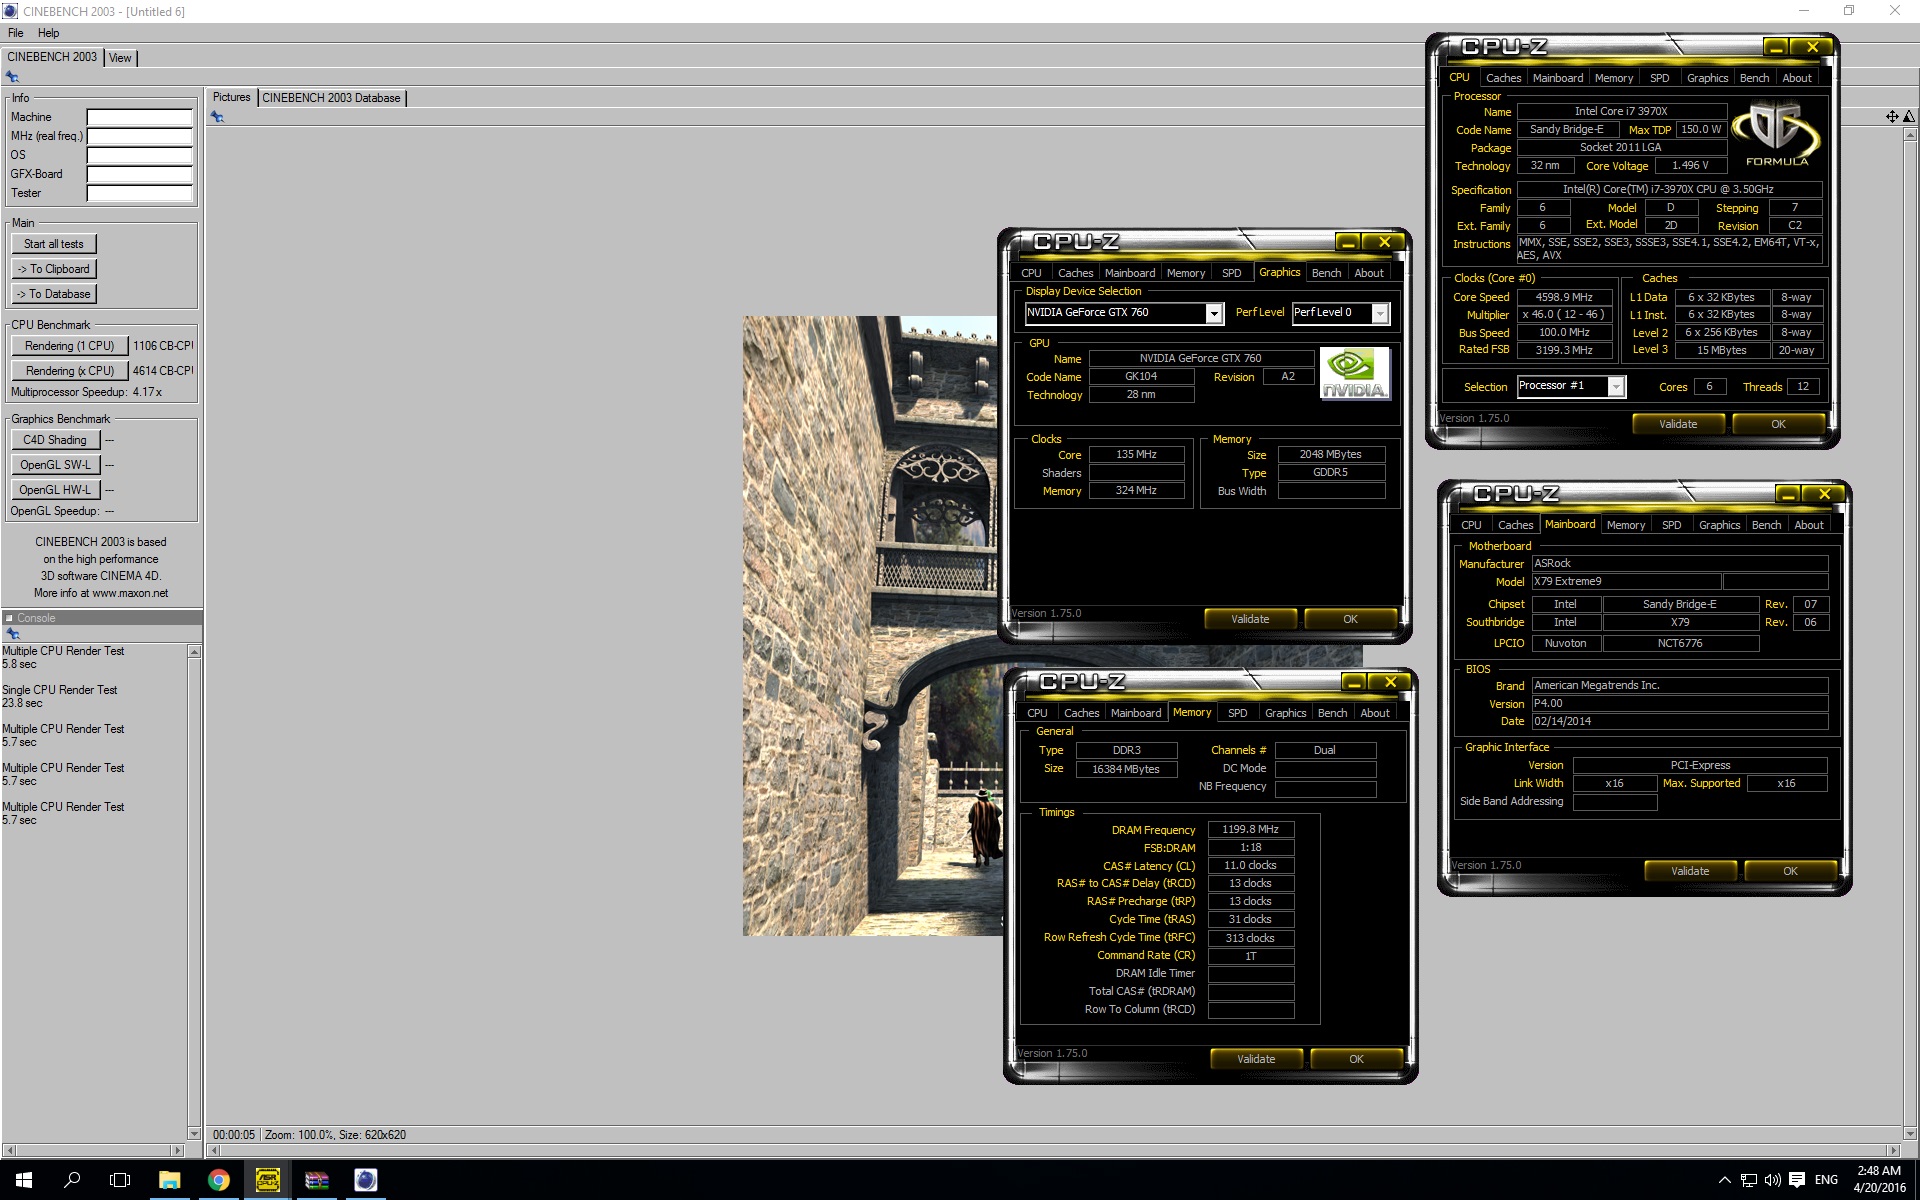Viewport: 1920px width, 1200px height.
Task: Open Caches tab in CPU-Z CPU window
Action: pos(1503,78)
